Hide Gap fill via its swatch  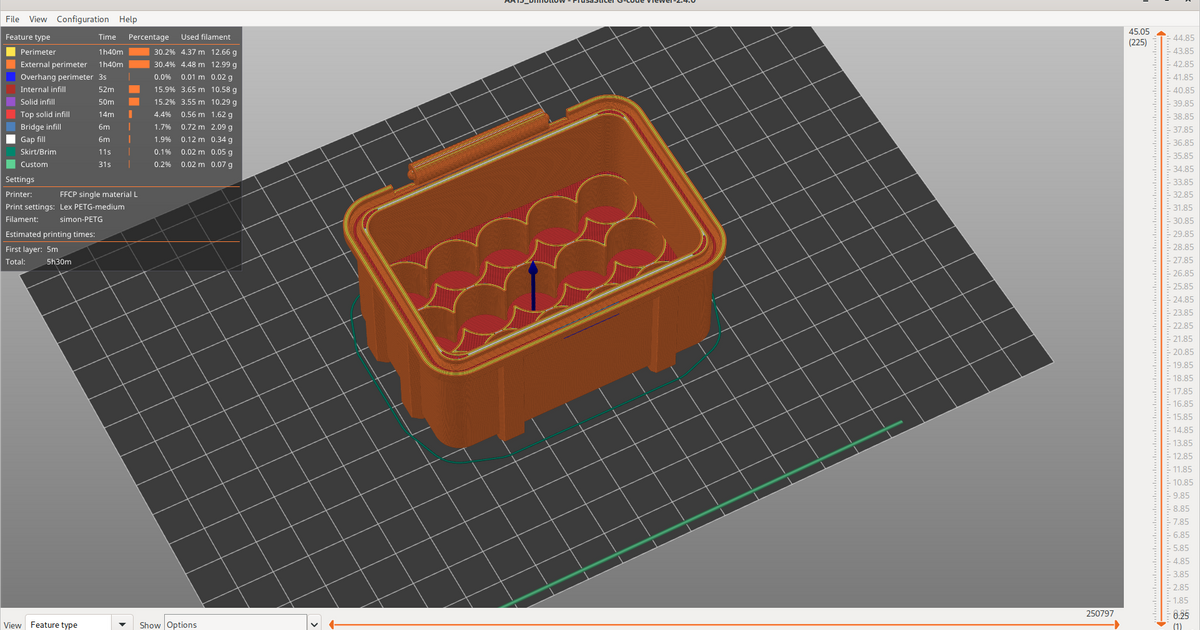tap(11, 139)
